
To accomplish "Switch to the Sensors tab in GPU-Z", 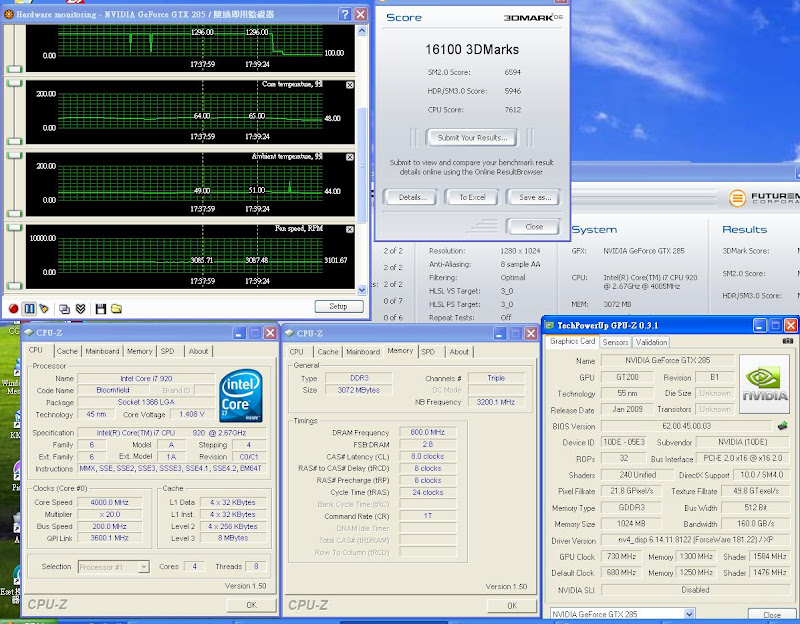I will [x=615, y=342].
